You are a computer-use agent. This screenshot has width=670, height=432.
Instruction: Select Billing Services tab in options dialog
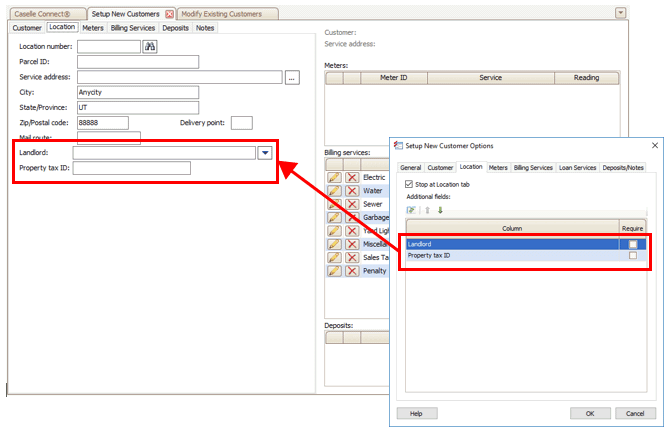tap(533, 168)
